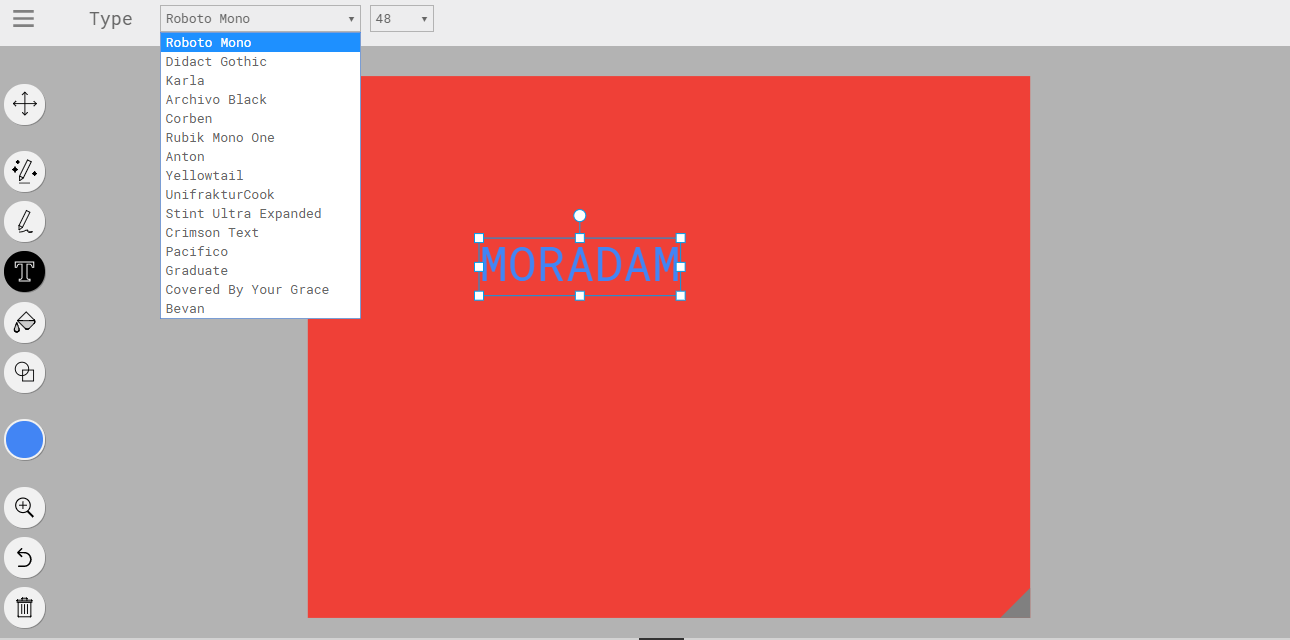
Task: Select Covered By Your Grace font
Action: 247,290
